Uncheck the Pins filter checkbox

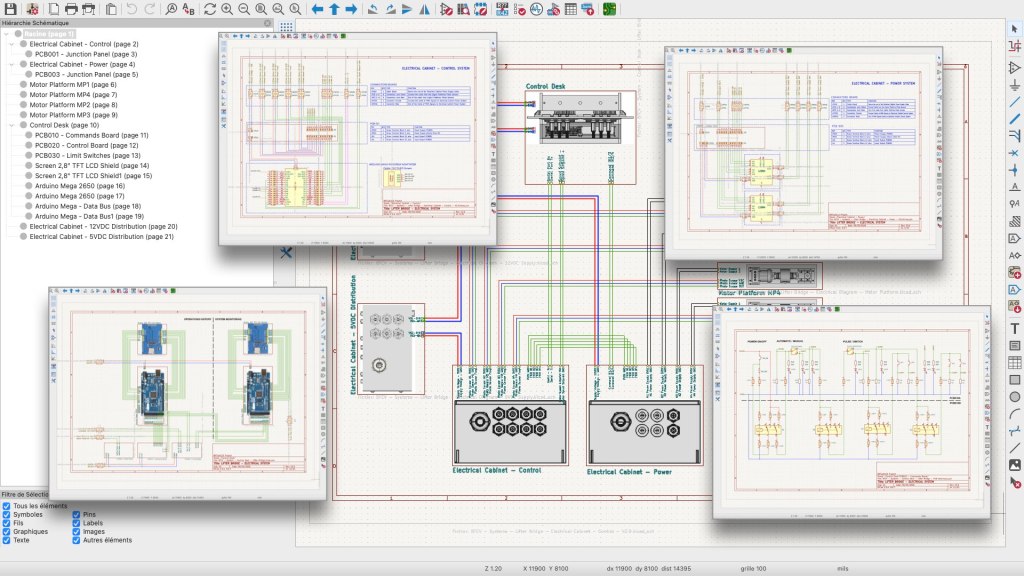(77, 514)
